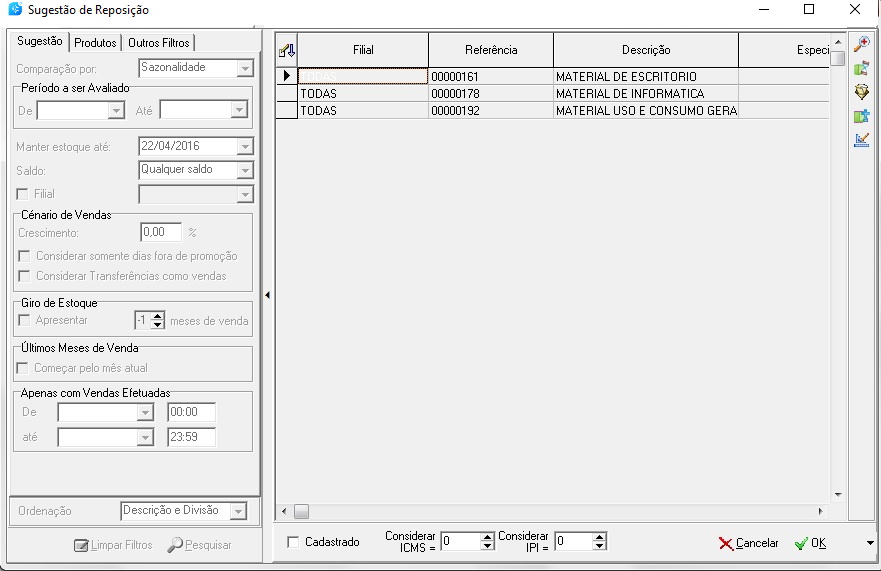Open the Outros Filtros tab
Image resolution: width=881 pixels, height=571 pixels.
tap(159, 42)
